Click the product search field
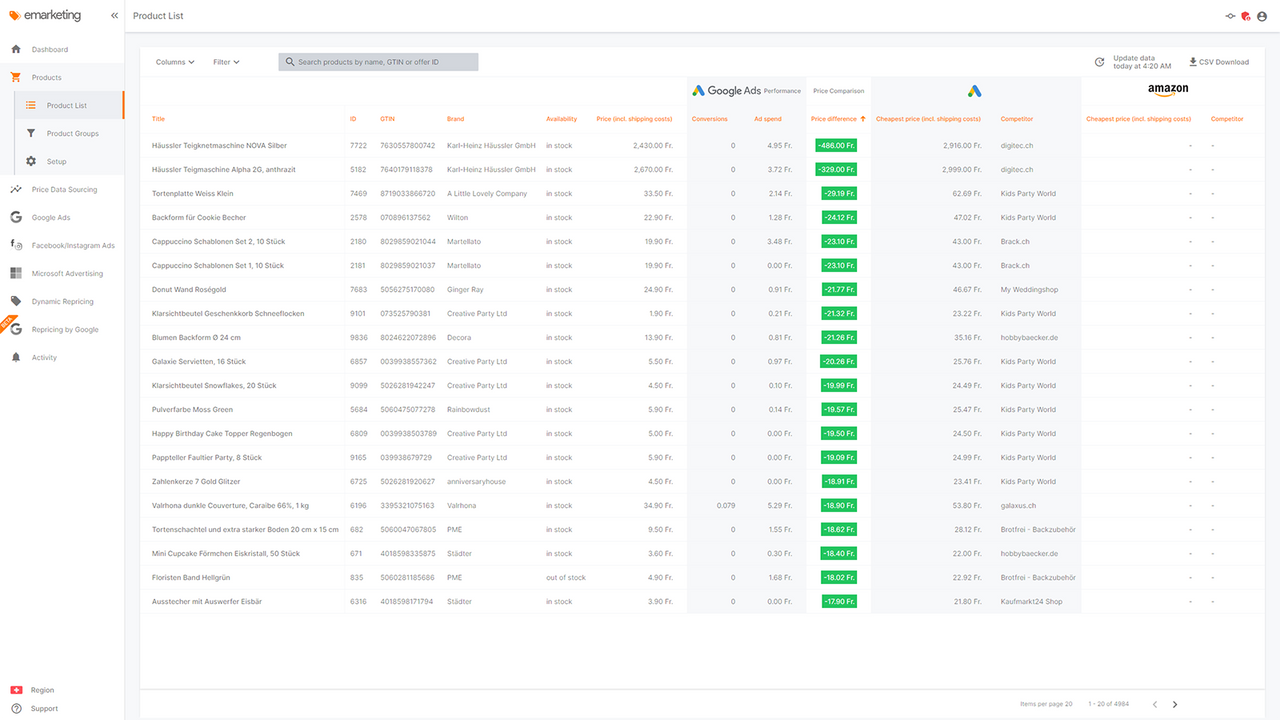The image size is (1280, 720). pos(378,61)
